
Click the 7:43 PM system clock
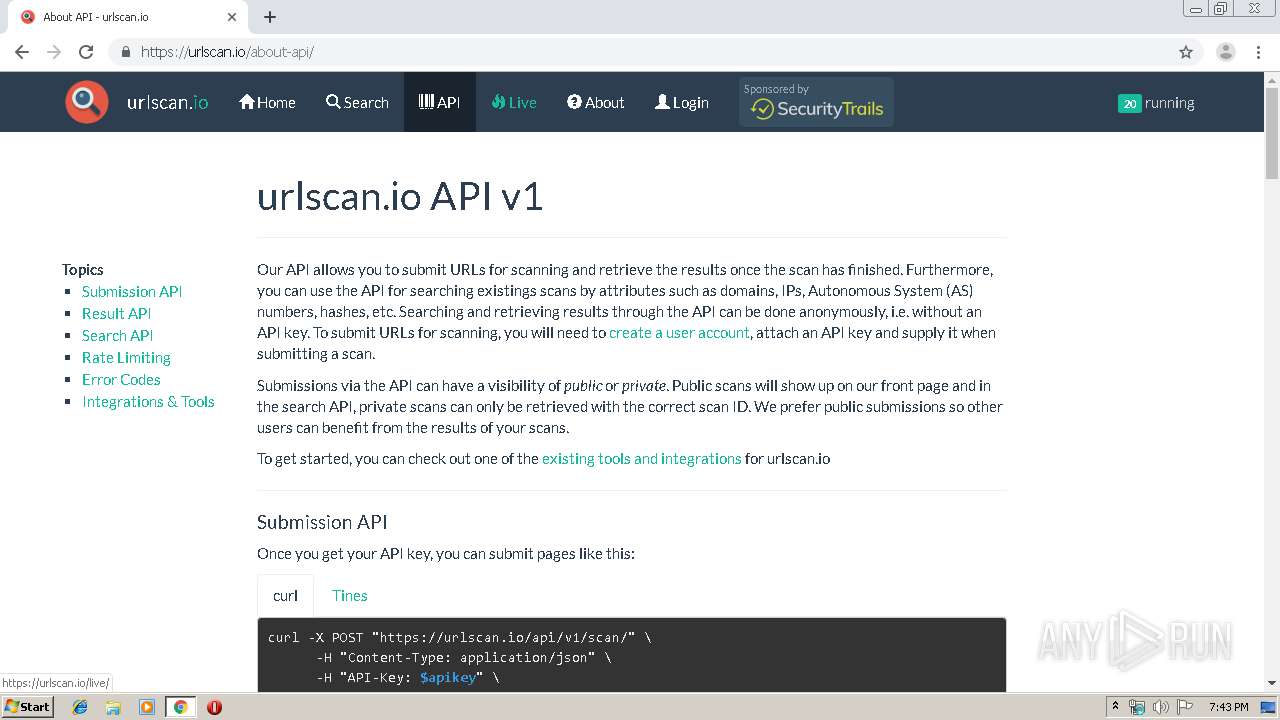click(1229, 707)
